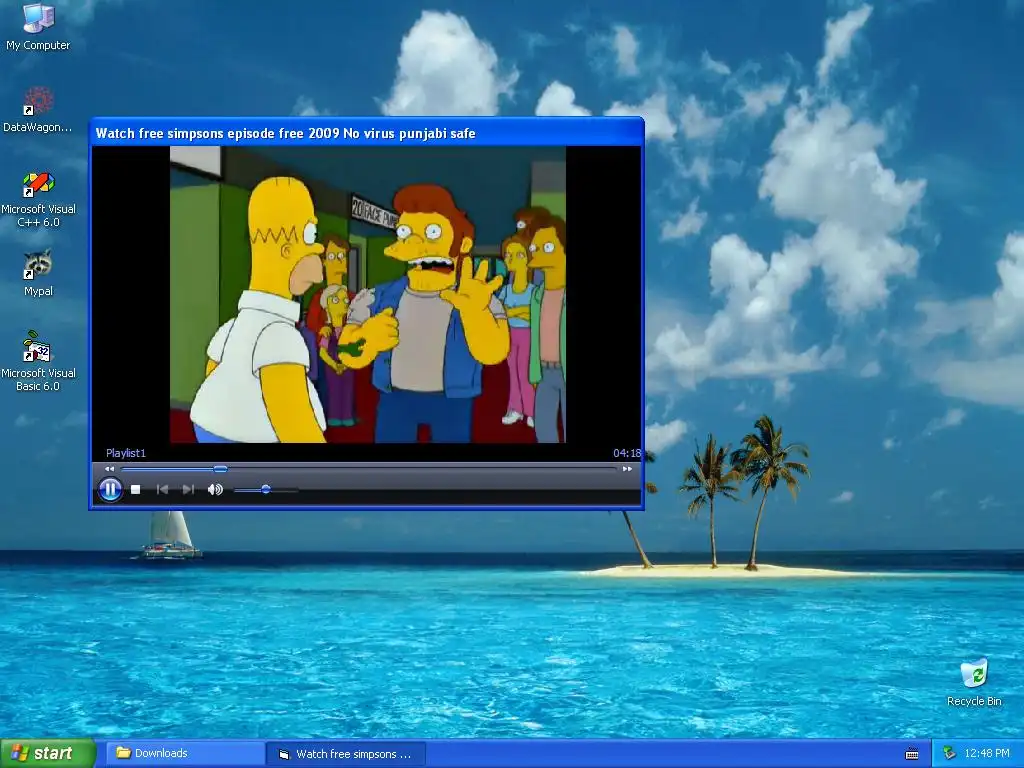
Task: Click the 12:48 PM taskbar clock
Action: (x=987, y=754)
